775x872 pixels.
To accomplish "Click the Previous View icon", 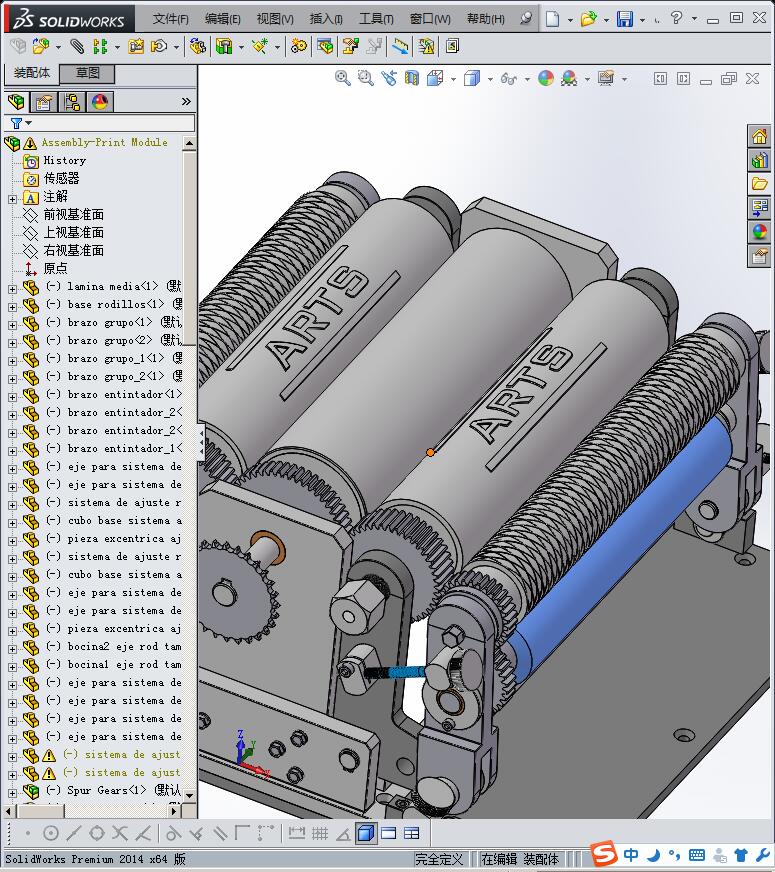I will click(389, 78).
